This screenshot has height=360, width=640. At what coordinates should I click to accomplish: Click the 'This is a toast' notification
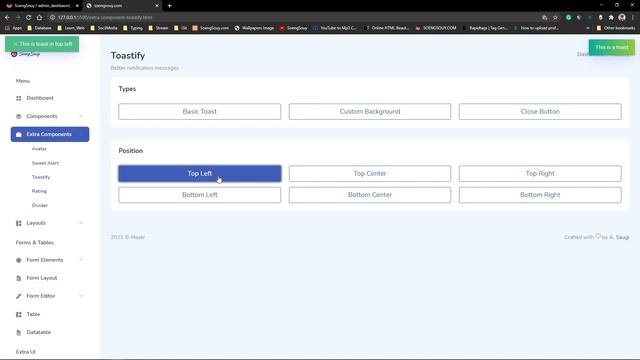pyautogui.click(x=611, y=47)
